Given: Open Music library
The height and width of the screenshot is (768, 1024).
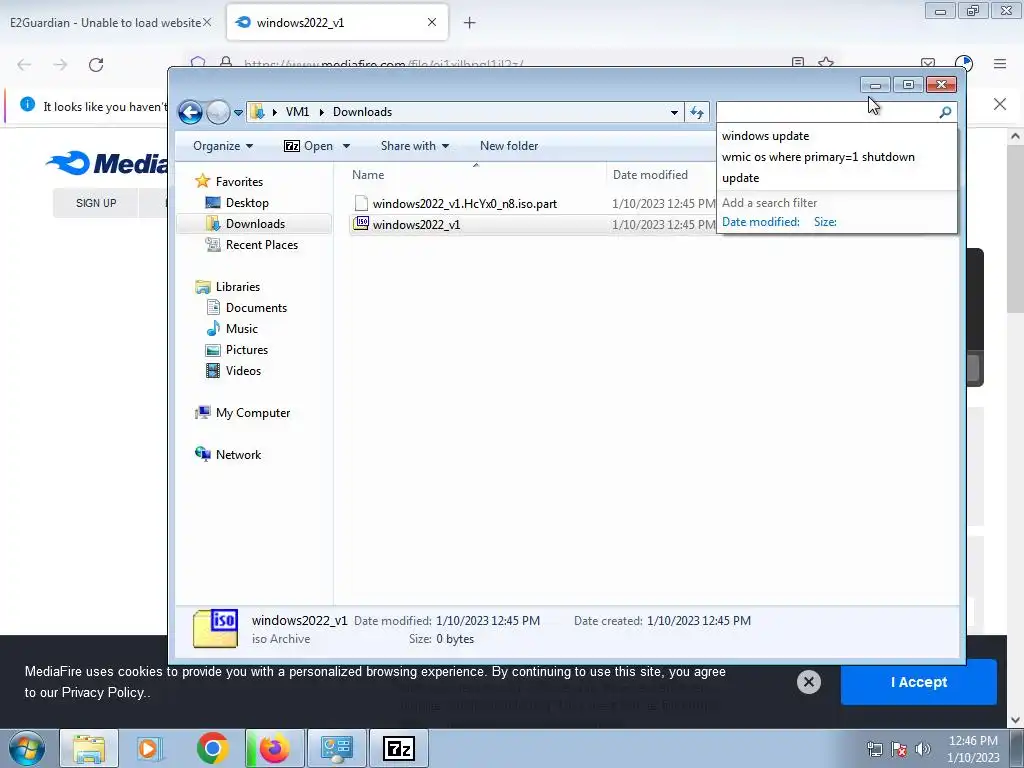Looking at the screenshot, I should pyautogui.click(x=241, y=328).
